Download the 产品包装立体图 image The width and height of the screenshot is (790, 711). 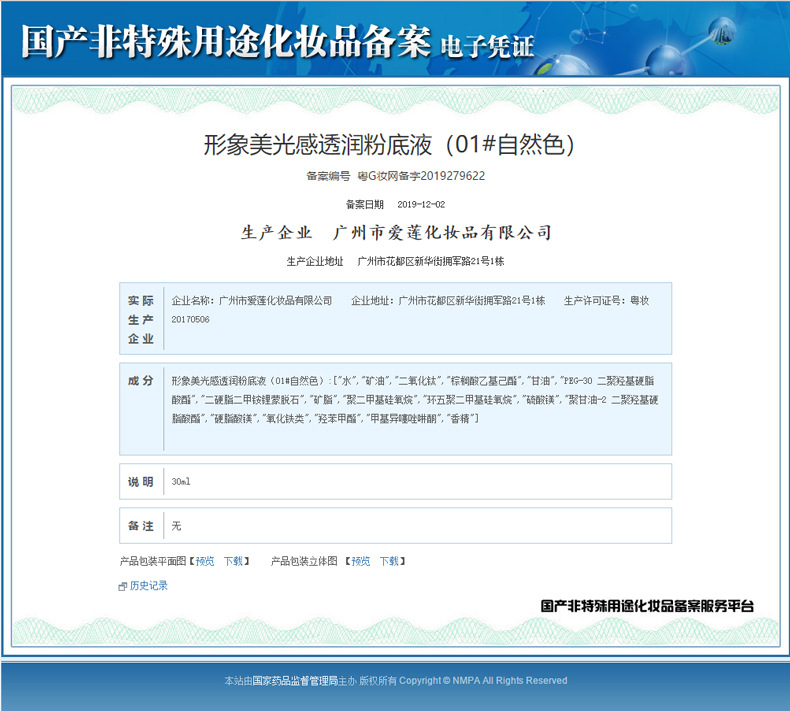pyautogui.click(x=389, y=561)
